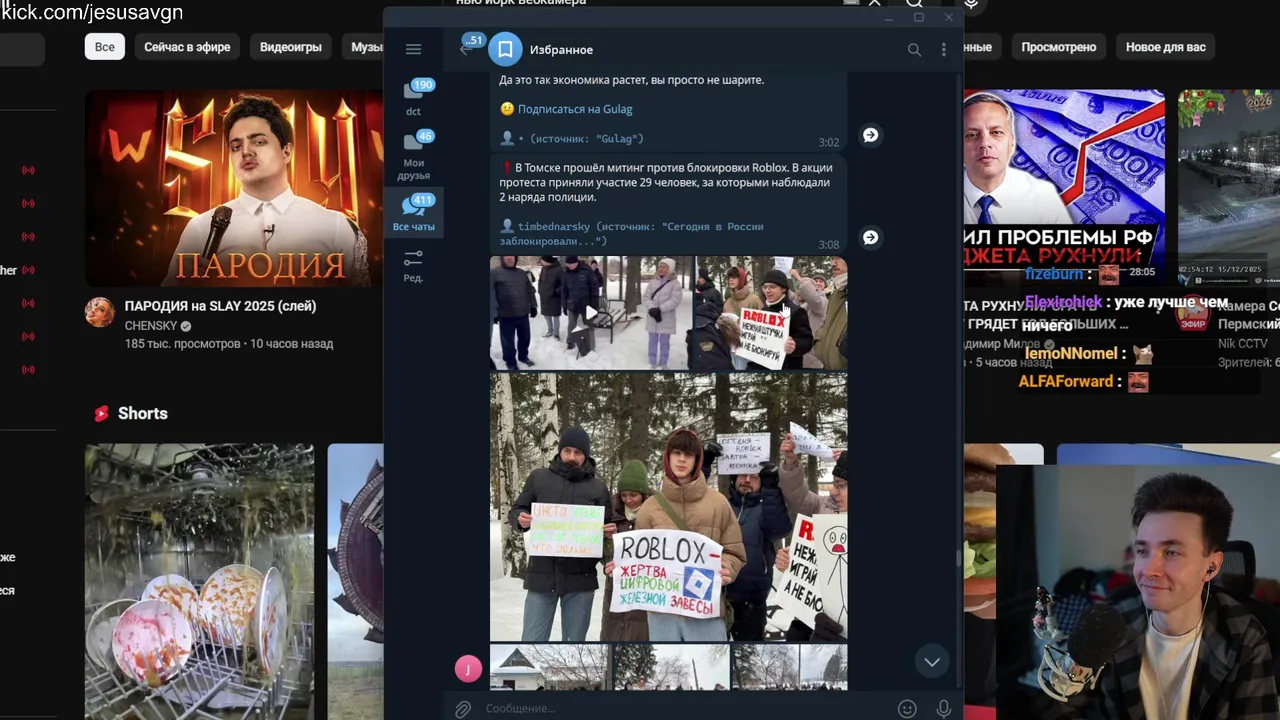The image size is (1280, 720).
Task: Click ALFAForward username in stream chat overlay
Action: pos(1066,381)
